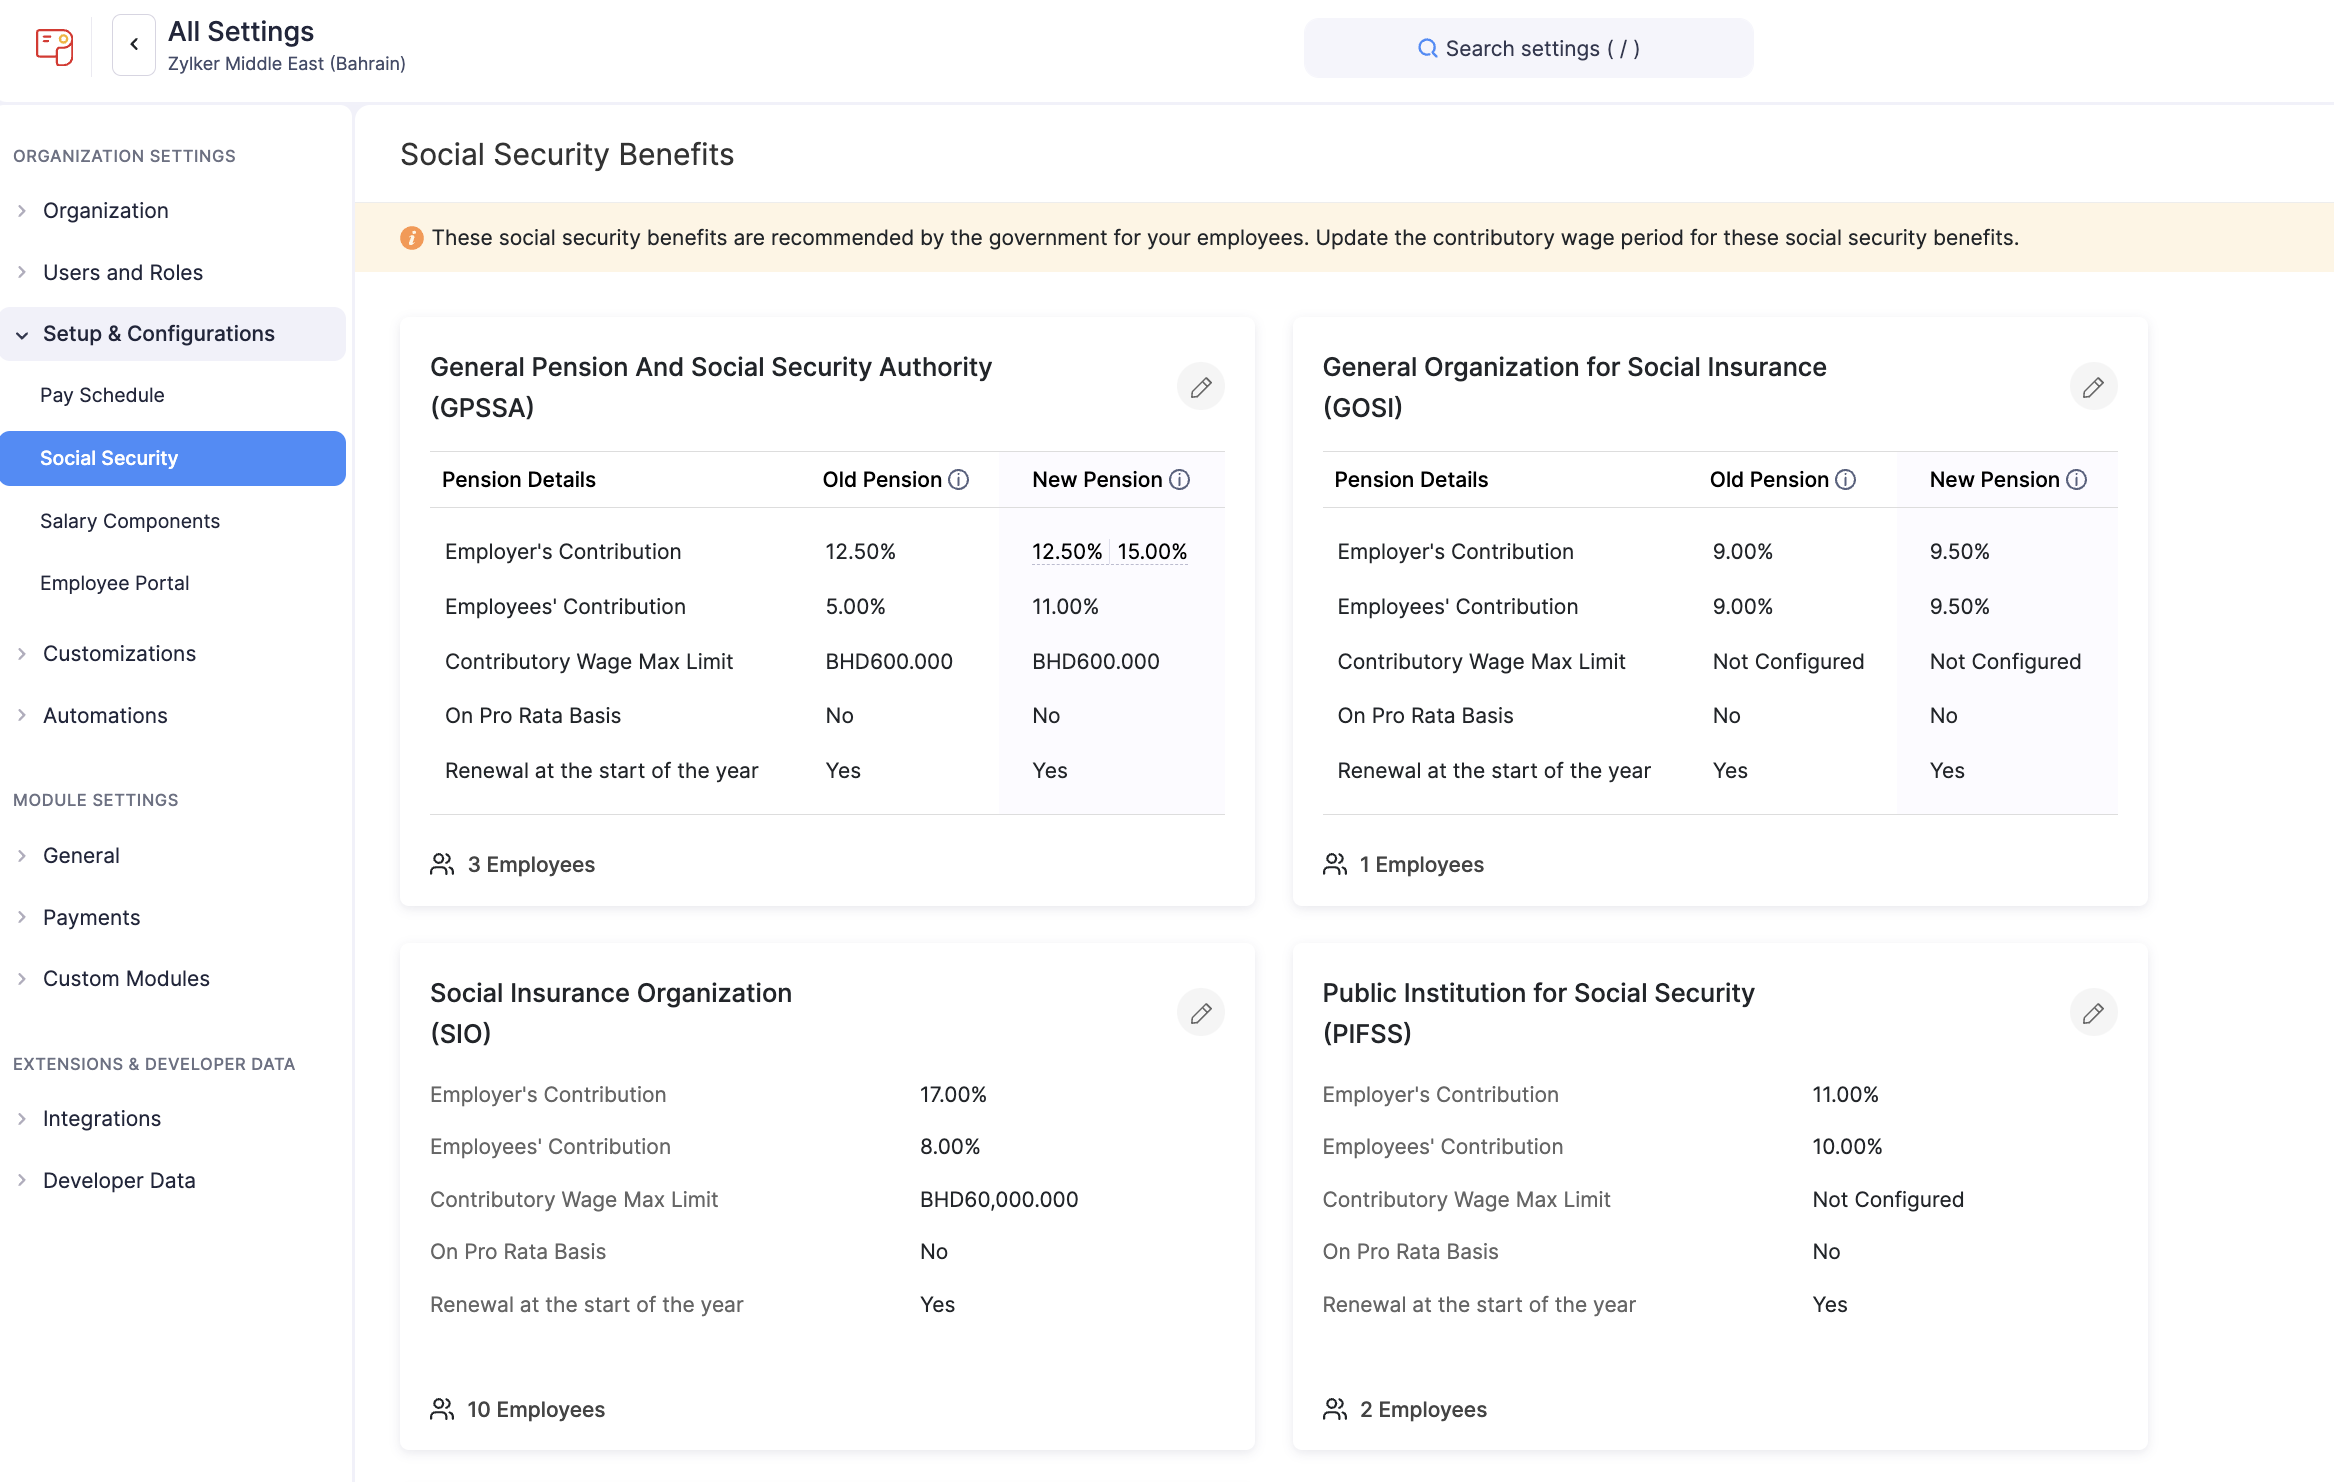Click info icon next to GOSI Old Pension
This screenshot has height=1482, width=2334.
click(x=1846, y=480)
